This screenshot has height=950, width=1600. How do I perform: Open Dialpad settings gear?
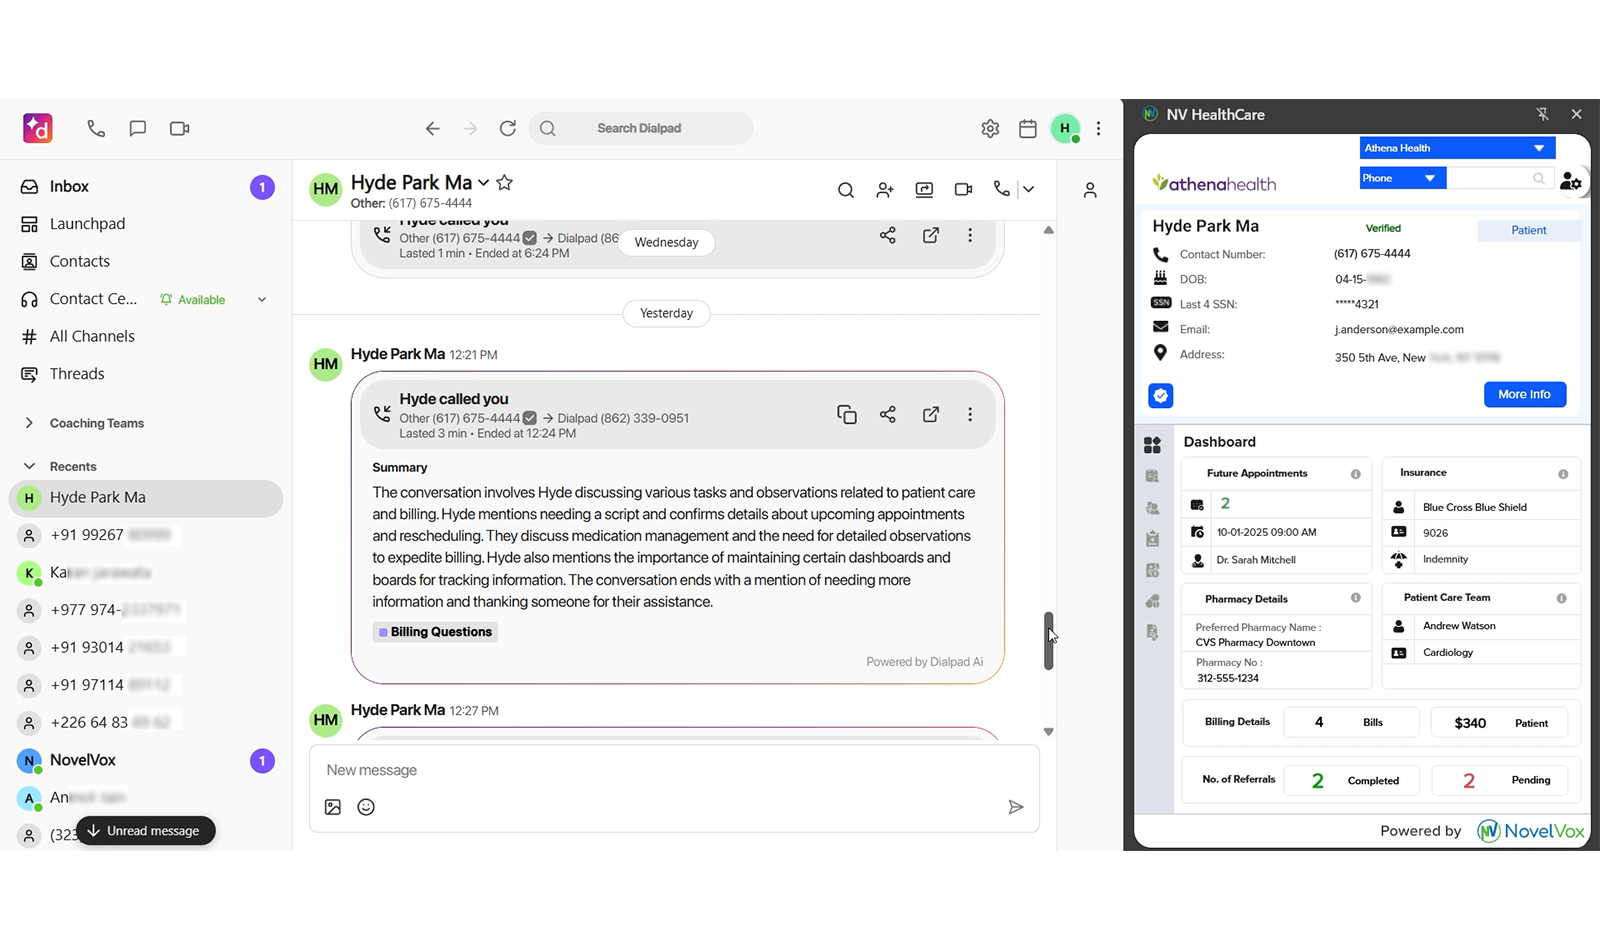[x=990, y=128]
